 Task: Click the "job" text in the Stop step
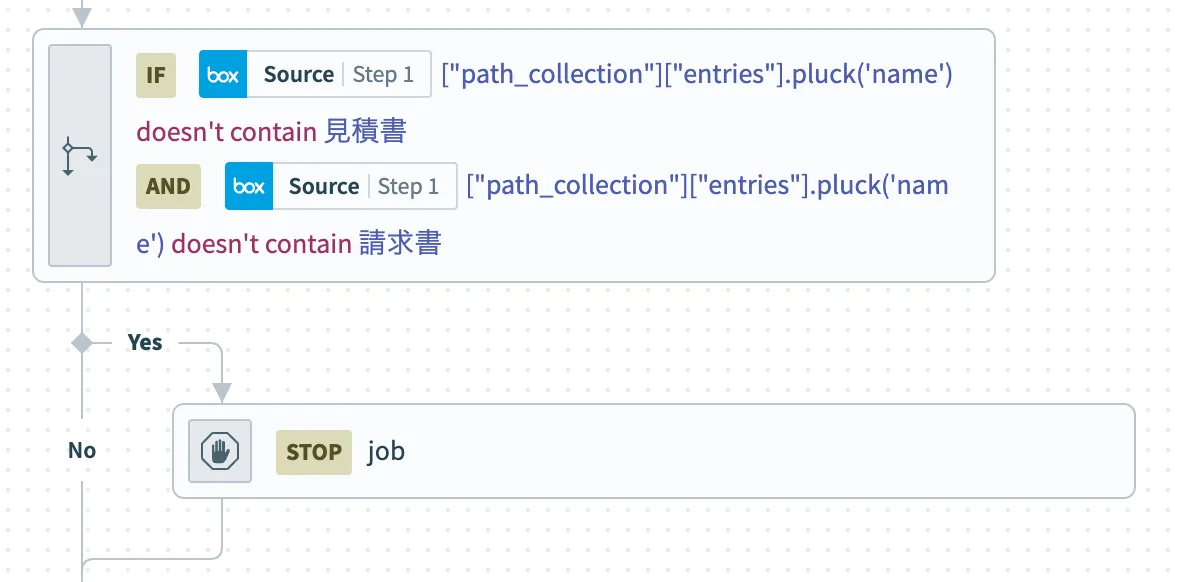386,452
